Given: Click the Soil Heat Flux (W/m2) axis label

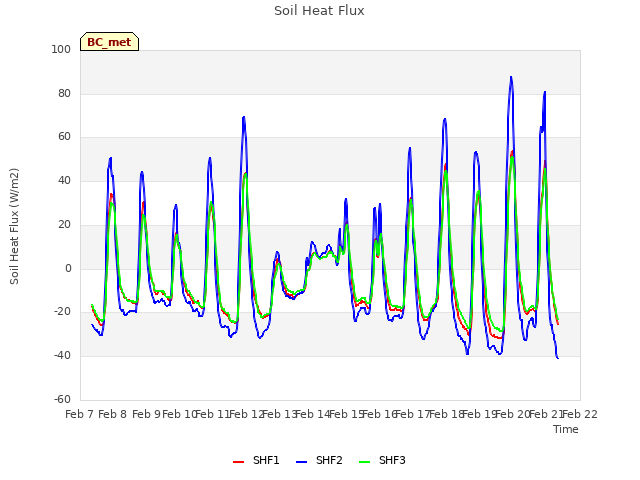Looking at the screenshot, I should pos(14,226).
